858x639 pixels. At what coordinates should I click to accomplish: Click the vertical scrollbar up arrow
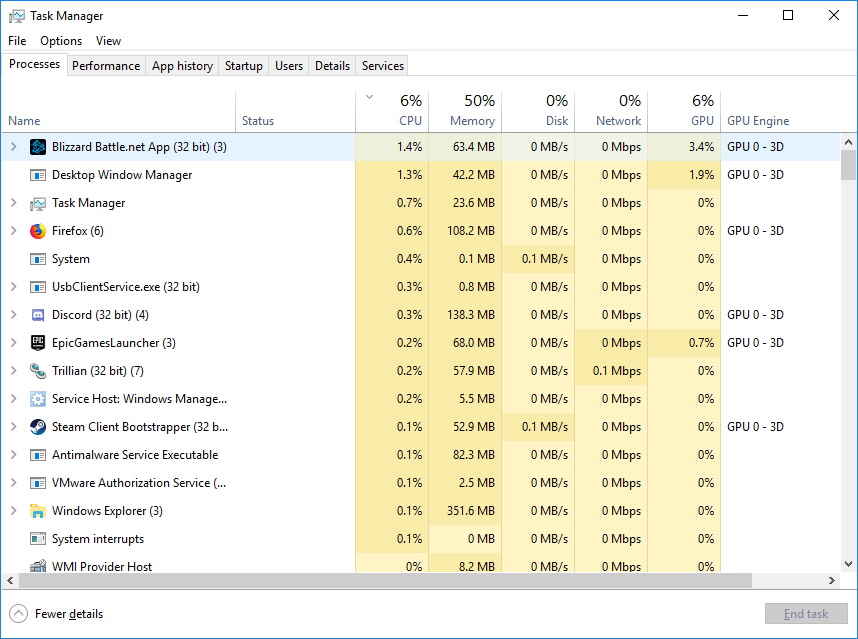pyautogui.click(x=848, y=142)
